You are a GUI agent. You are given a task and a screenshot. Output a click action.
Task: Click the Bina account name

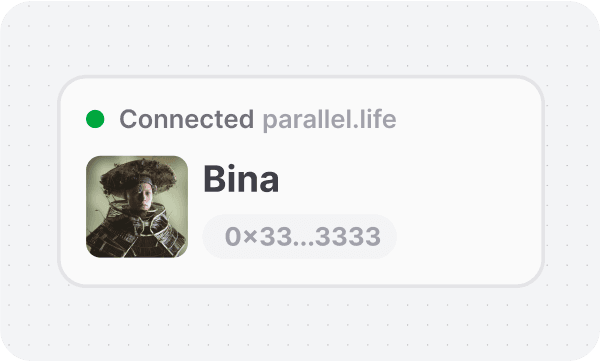[x=241, y=179]
